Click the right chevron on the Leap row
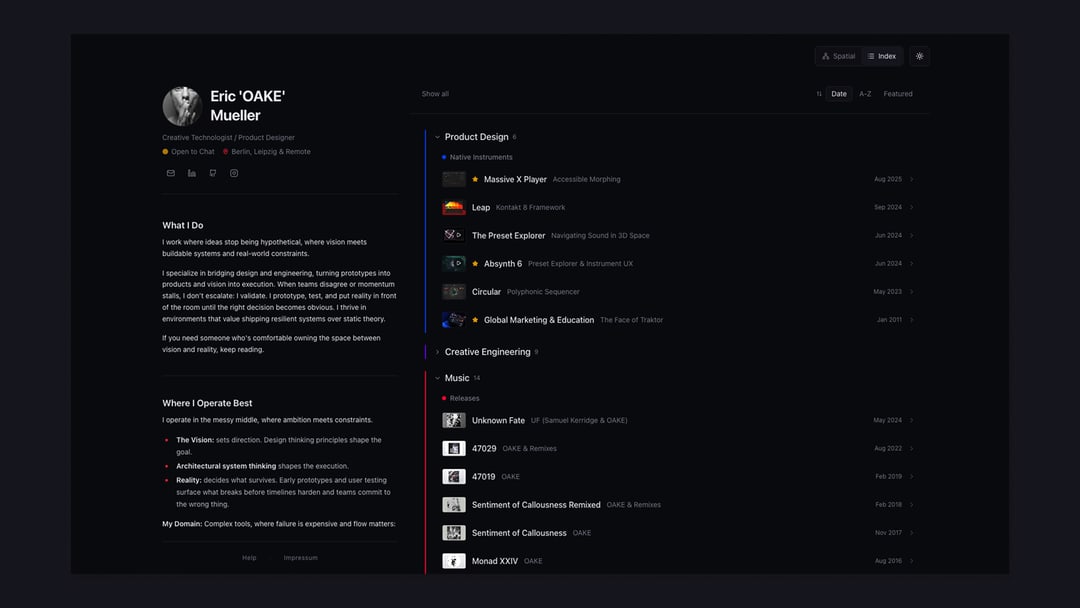This screenshot has width=1080, height=608. (912, 208)
